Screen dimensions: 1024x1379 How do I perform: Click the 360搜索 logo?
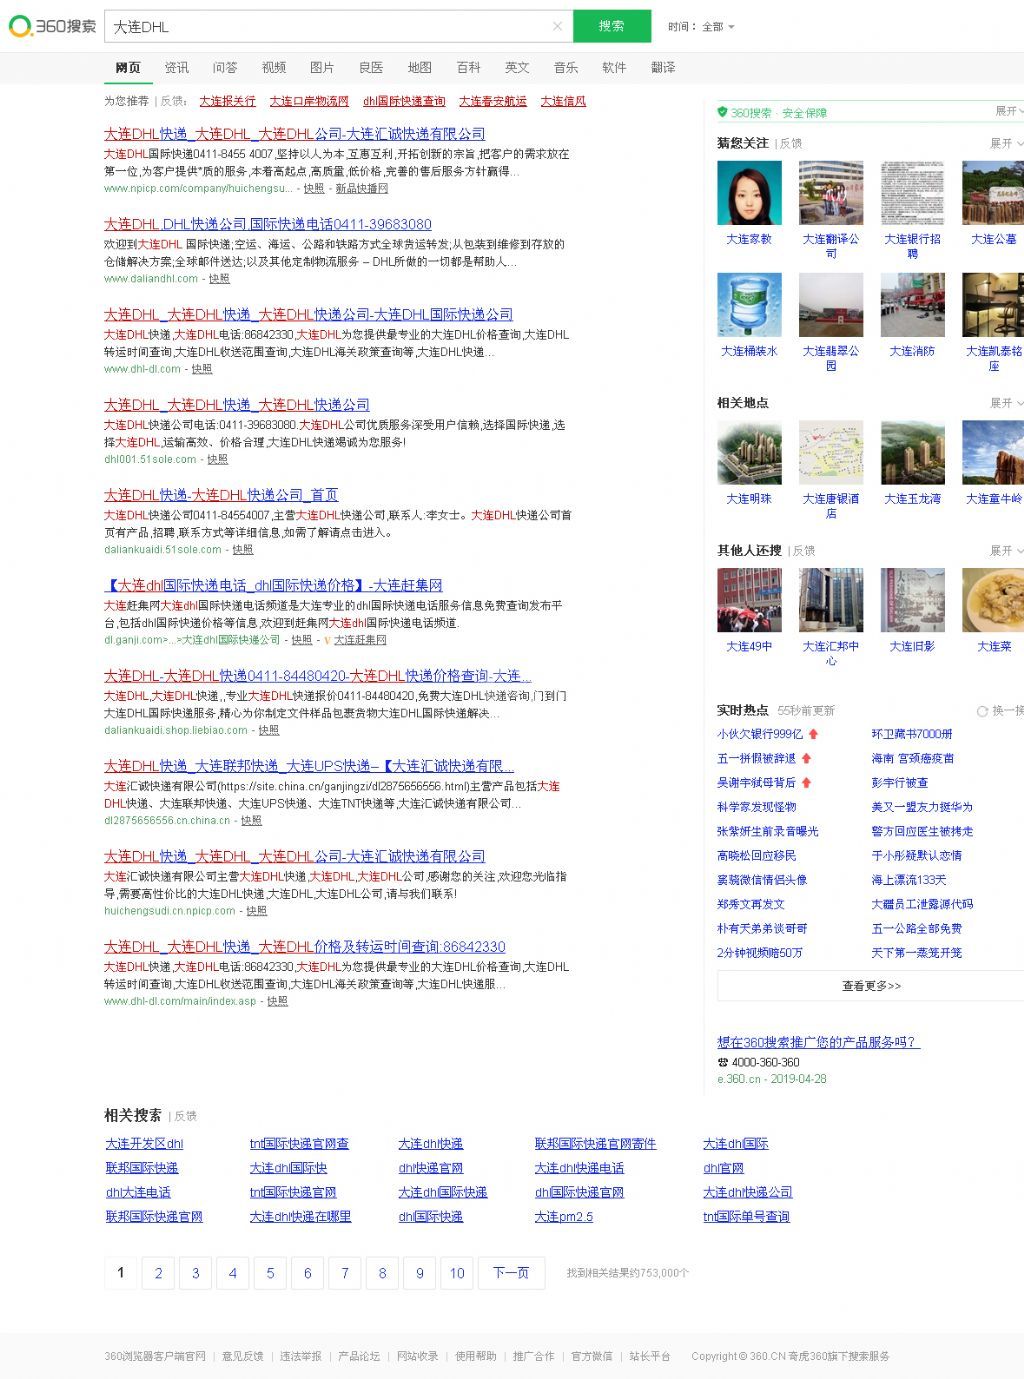coord(52,26)
